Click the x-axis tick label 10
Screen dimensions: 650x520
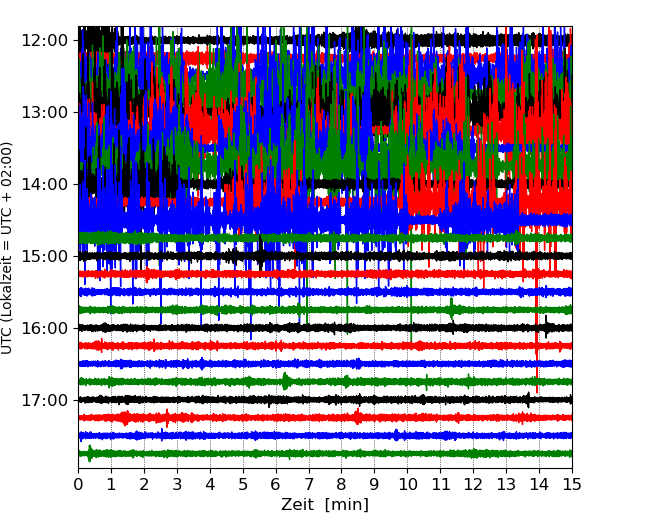[x=407, y=485]
